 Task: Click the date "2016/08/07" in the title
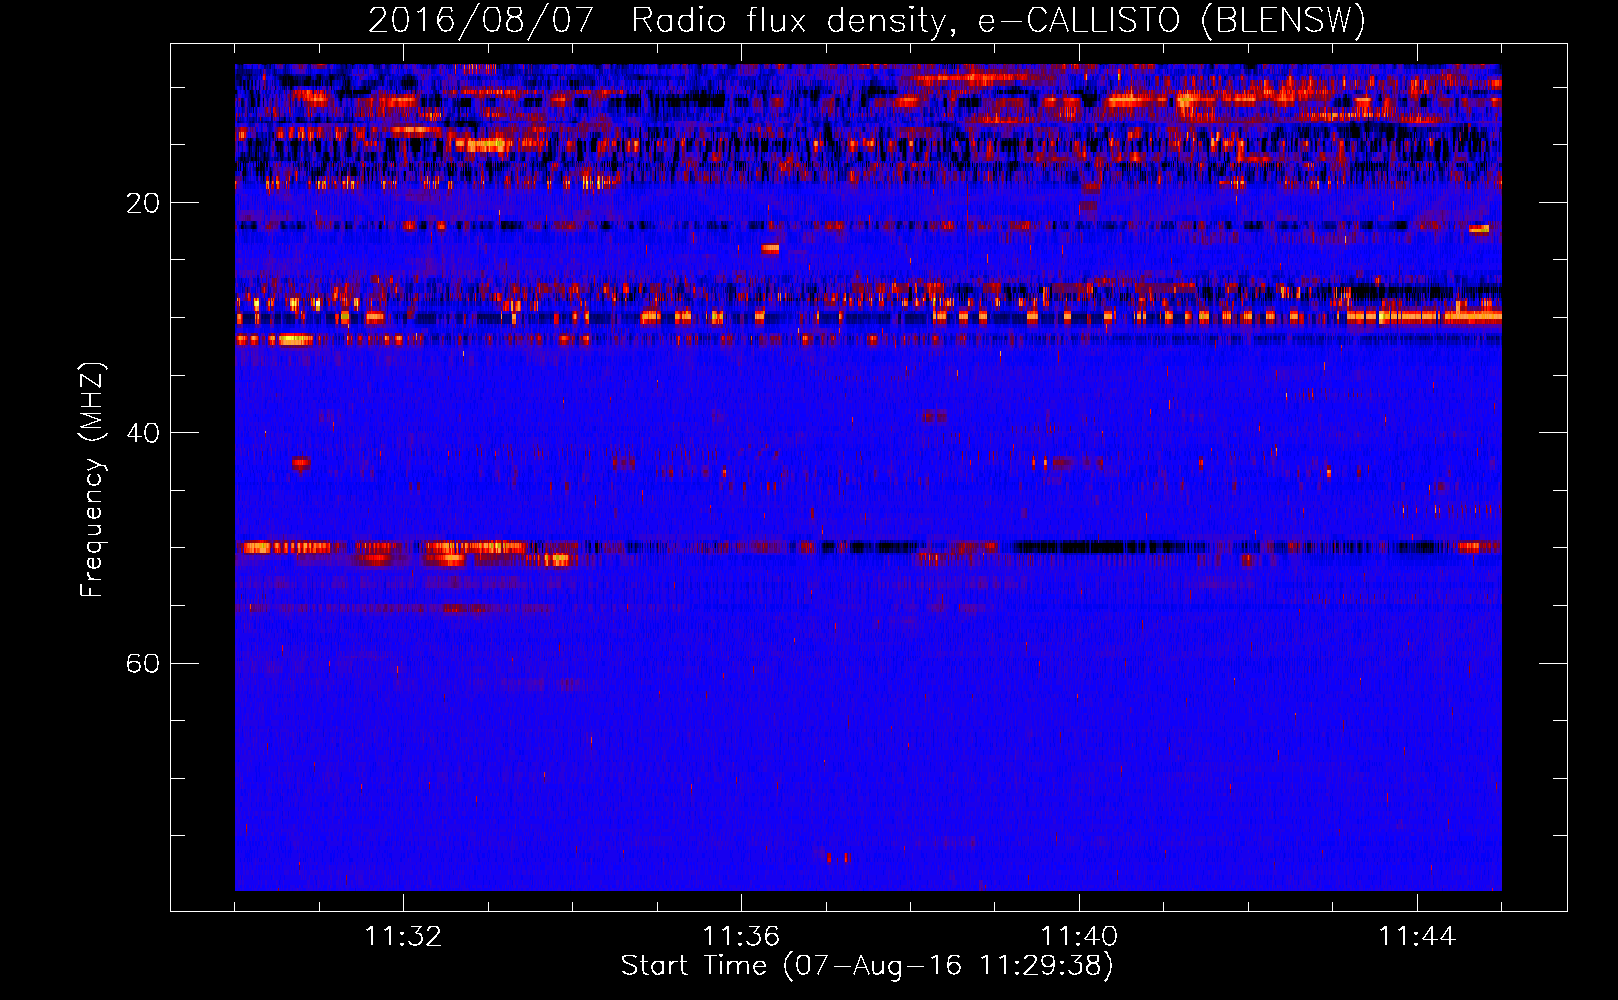click(481, 21)
